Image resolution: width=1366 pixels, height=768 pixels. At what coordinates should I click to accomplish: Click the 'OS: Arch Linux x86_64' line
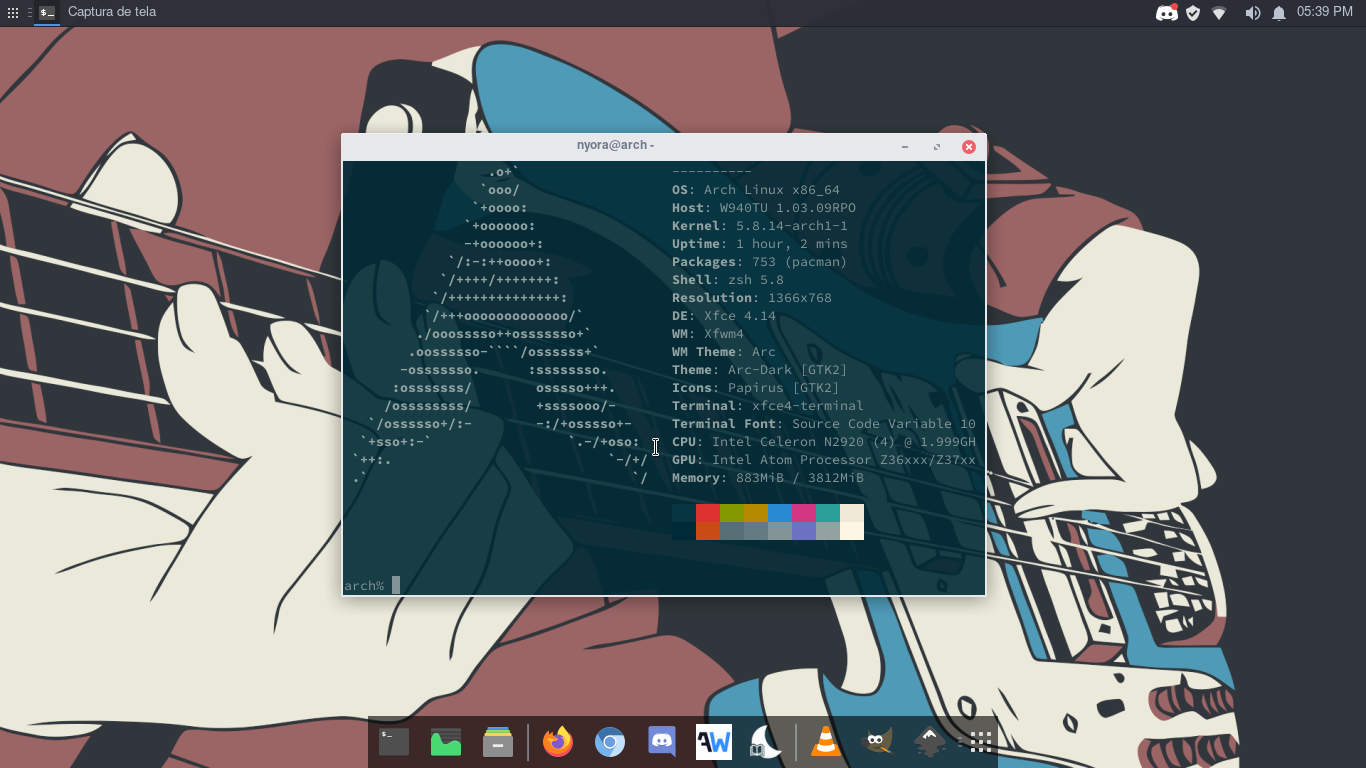click(x=756, y=190)
